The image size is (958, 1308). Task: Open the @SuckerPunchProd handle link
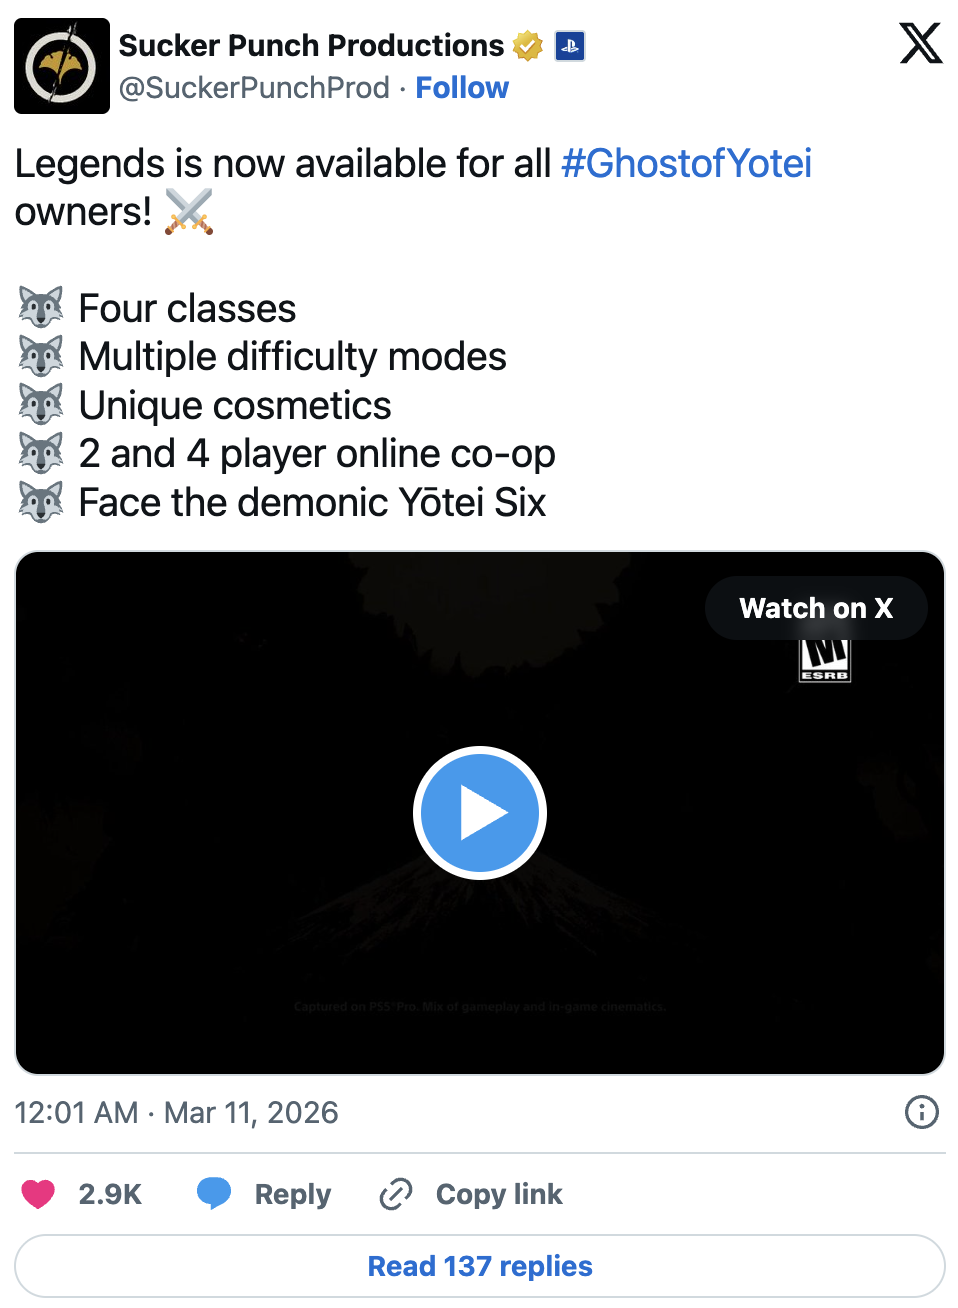[x=254, y=88]
